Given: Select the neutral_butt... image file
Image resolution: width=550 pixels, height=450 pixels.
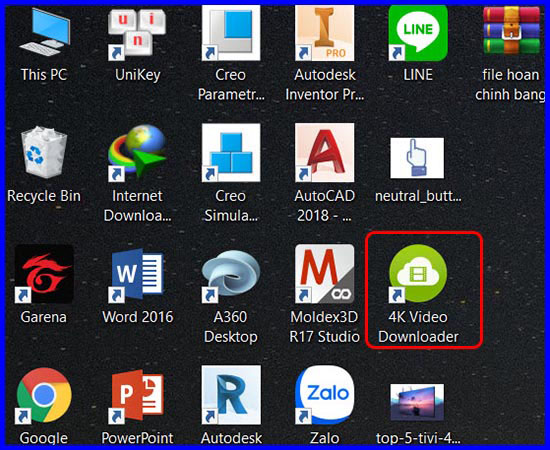Looking at the screenshot, I should 417,158.
